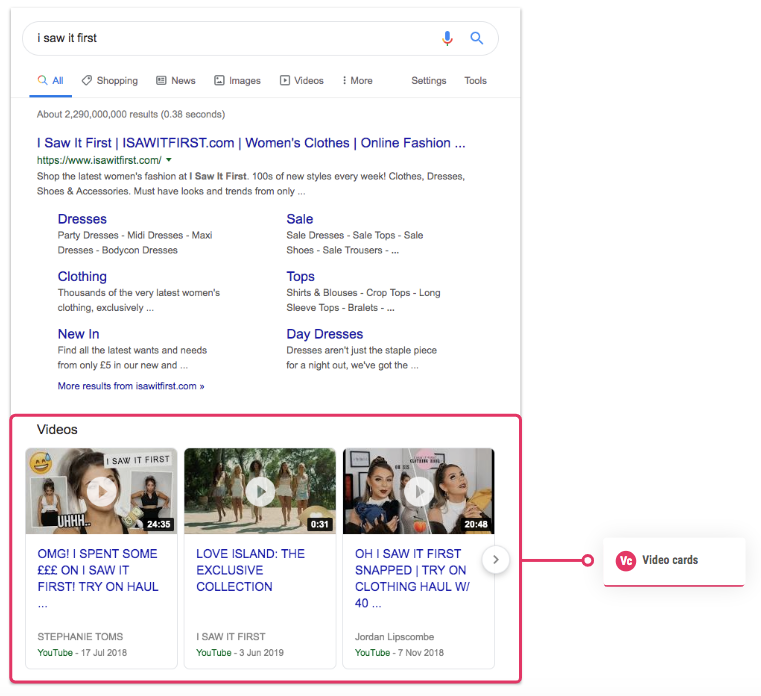
Task: Open search Settings
Action: (429, 81)
